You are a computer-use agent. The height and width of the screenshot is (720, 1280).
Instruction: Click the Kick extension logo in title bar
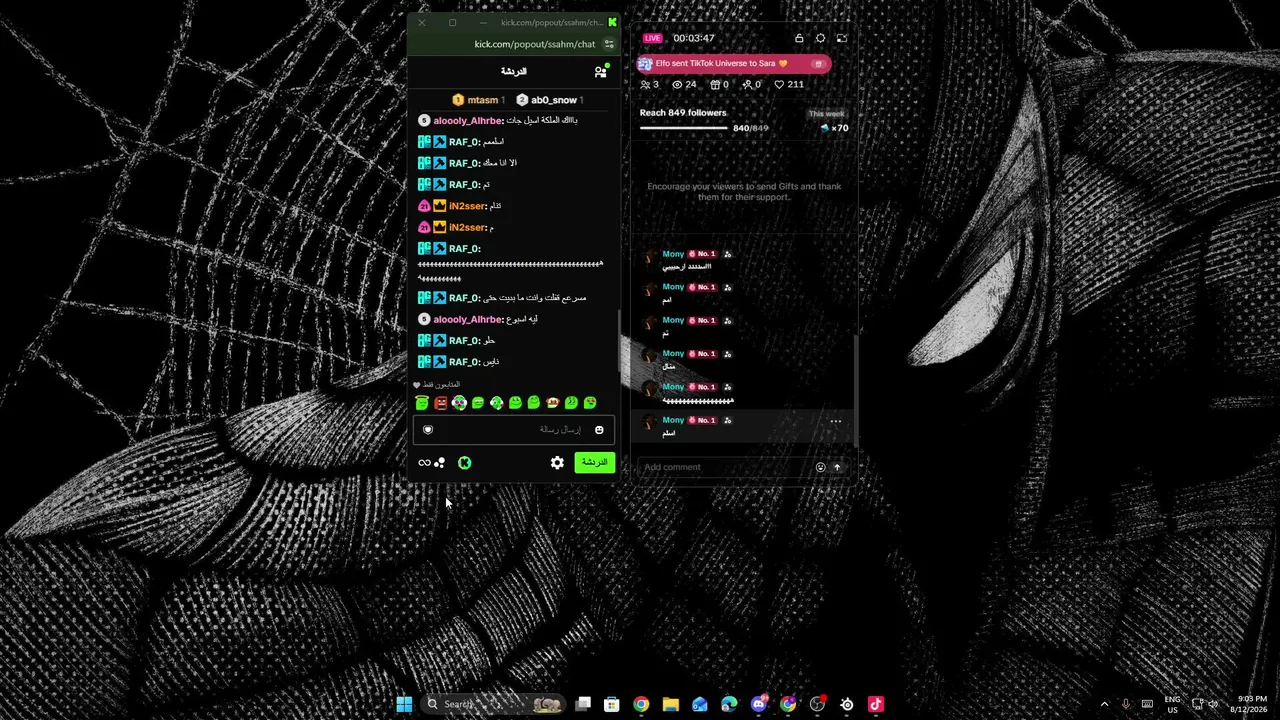[612, 22]
